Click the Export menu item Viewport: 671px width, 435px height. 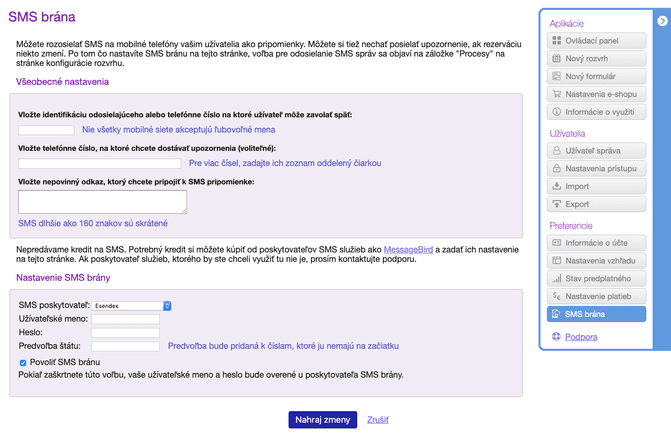(596, 204)
